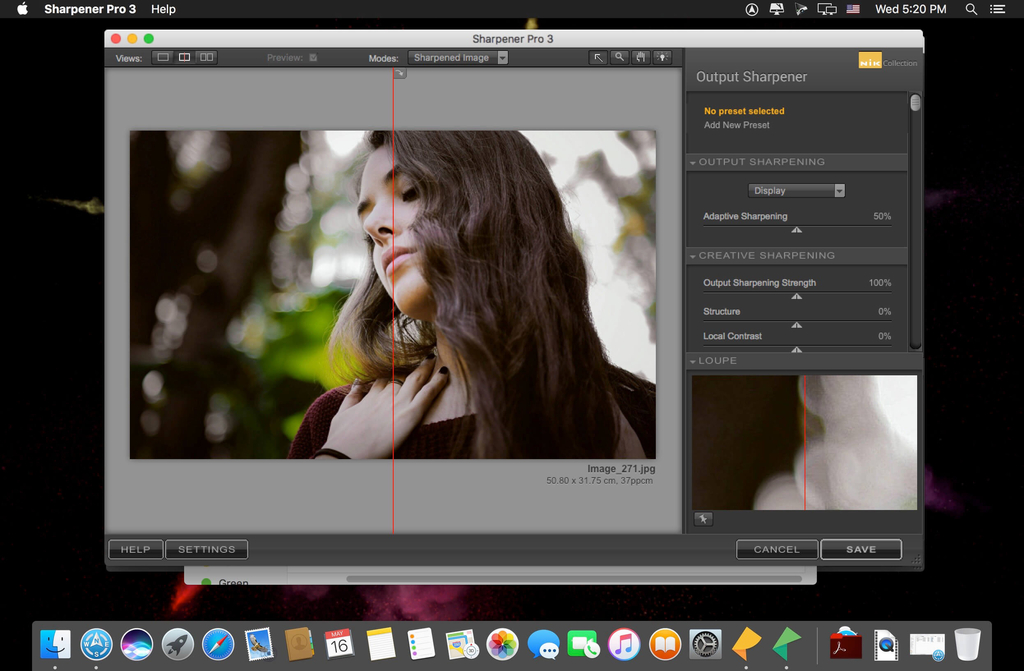Toggle the Preview checkbox
1024x671 pixels.
pyautogui.click(x=313, y=58)
